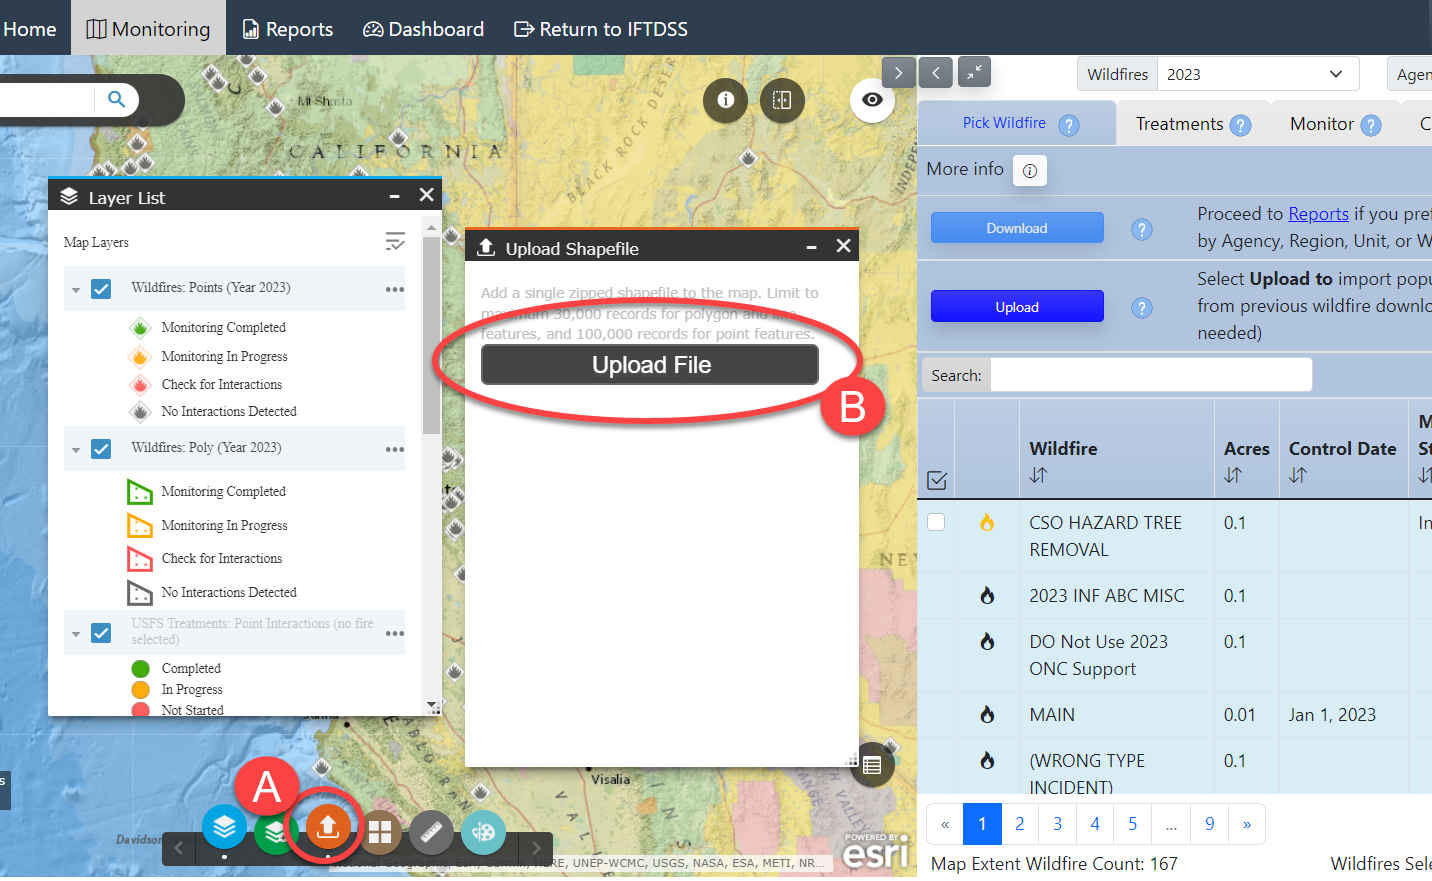Open the Upload Shapefile widget icon

pos(328,827)
